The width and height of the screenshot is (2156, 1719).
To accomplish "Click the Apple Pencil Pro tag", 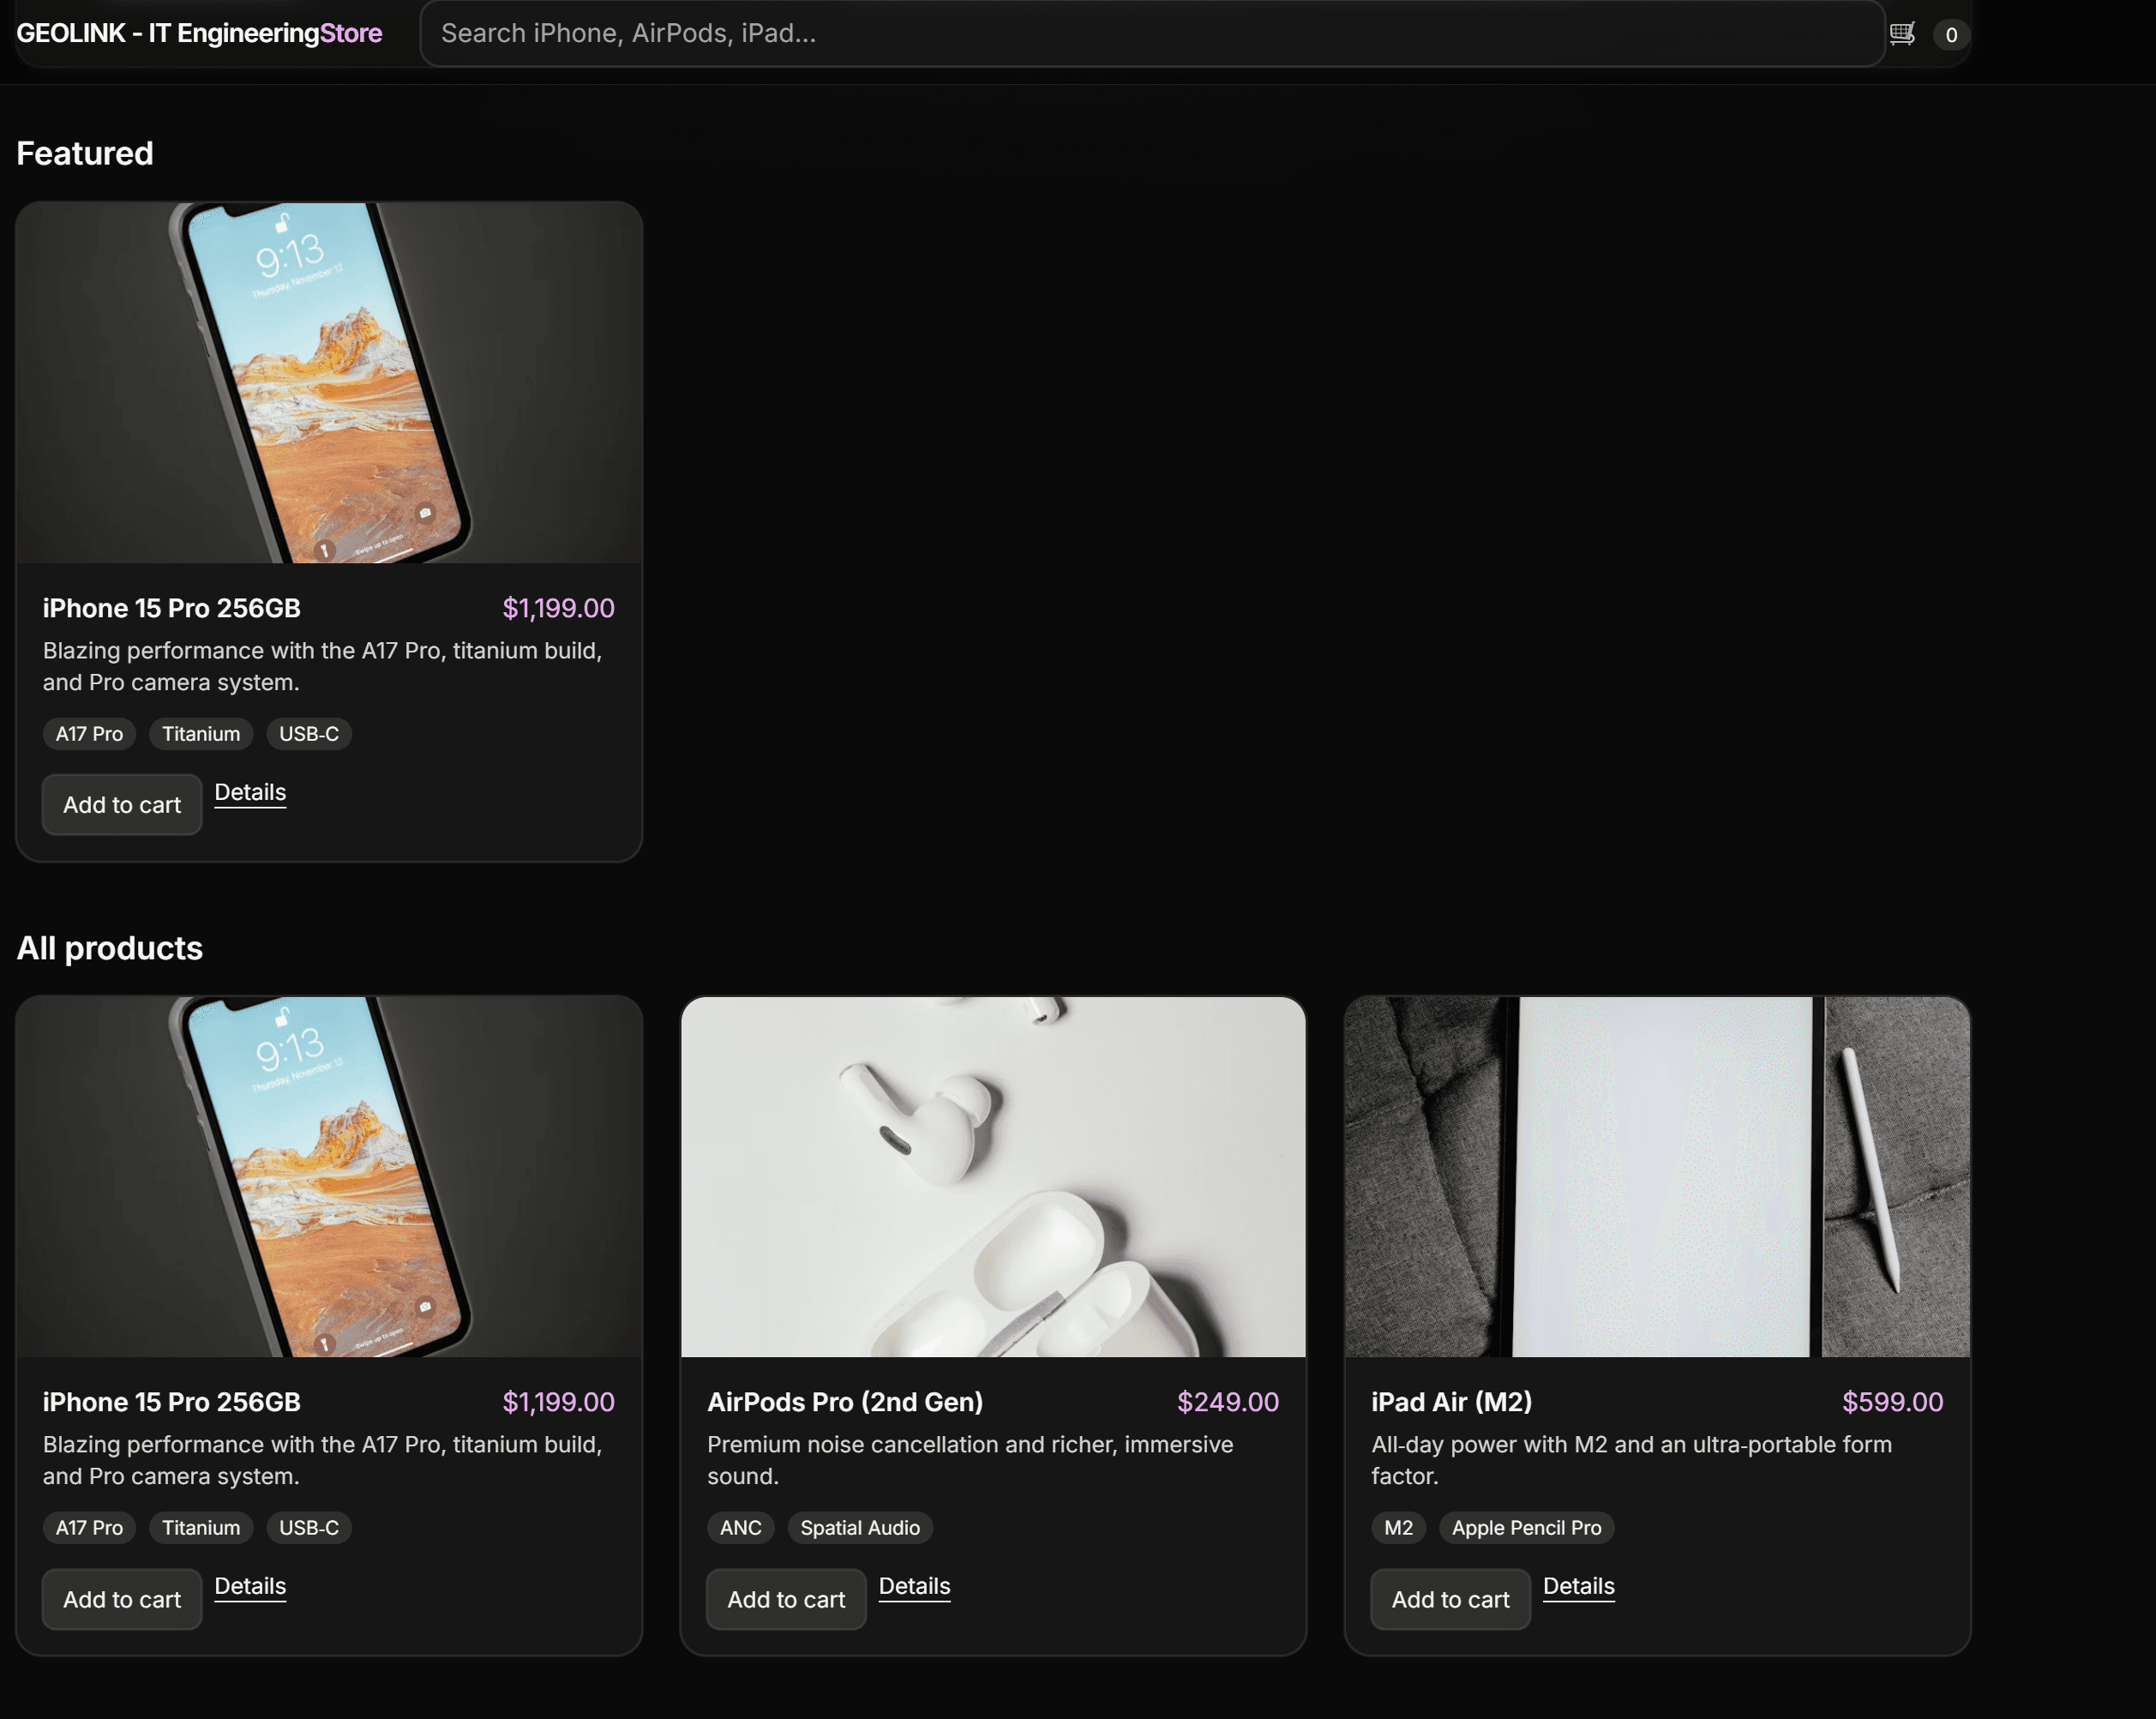I will [x=1526, y=1527].
